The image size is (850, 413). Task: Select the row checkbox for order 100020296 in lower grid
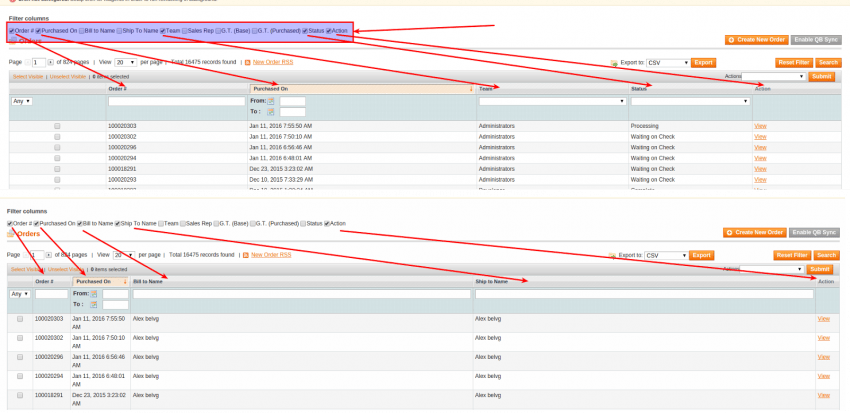(20, 357)
